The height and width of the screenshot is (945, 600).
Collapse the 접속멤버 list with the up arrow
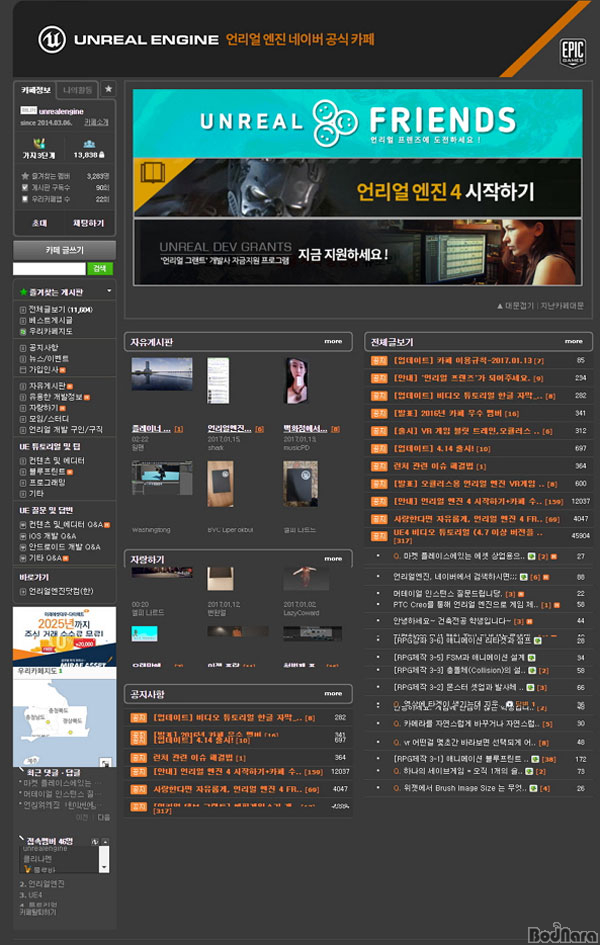tap(105, 841)
